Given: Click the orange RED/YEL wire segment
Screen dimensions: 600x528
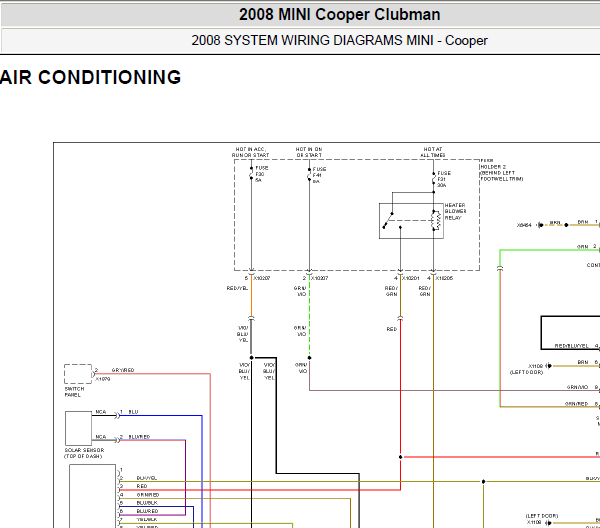Looking at the screenshot, I should pyautogui.click(x=251, y=297).
